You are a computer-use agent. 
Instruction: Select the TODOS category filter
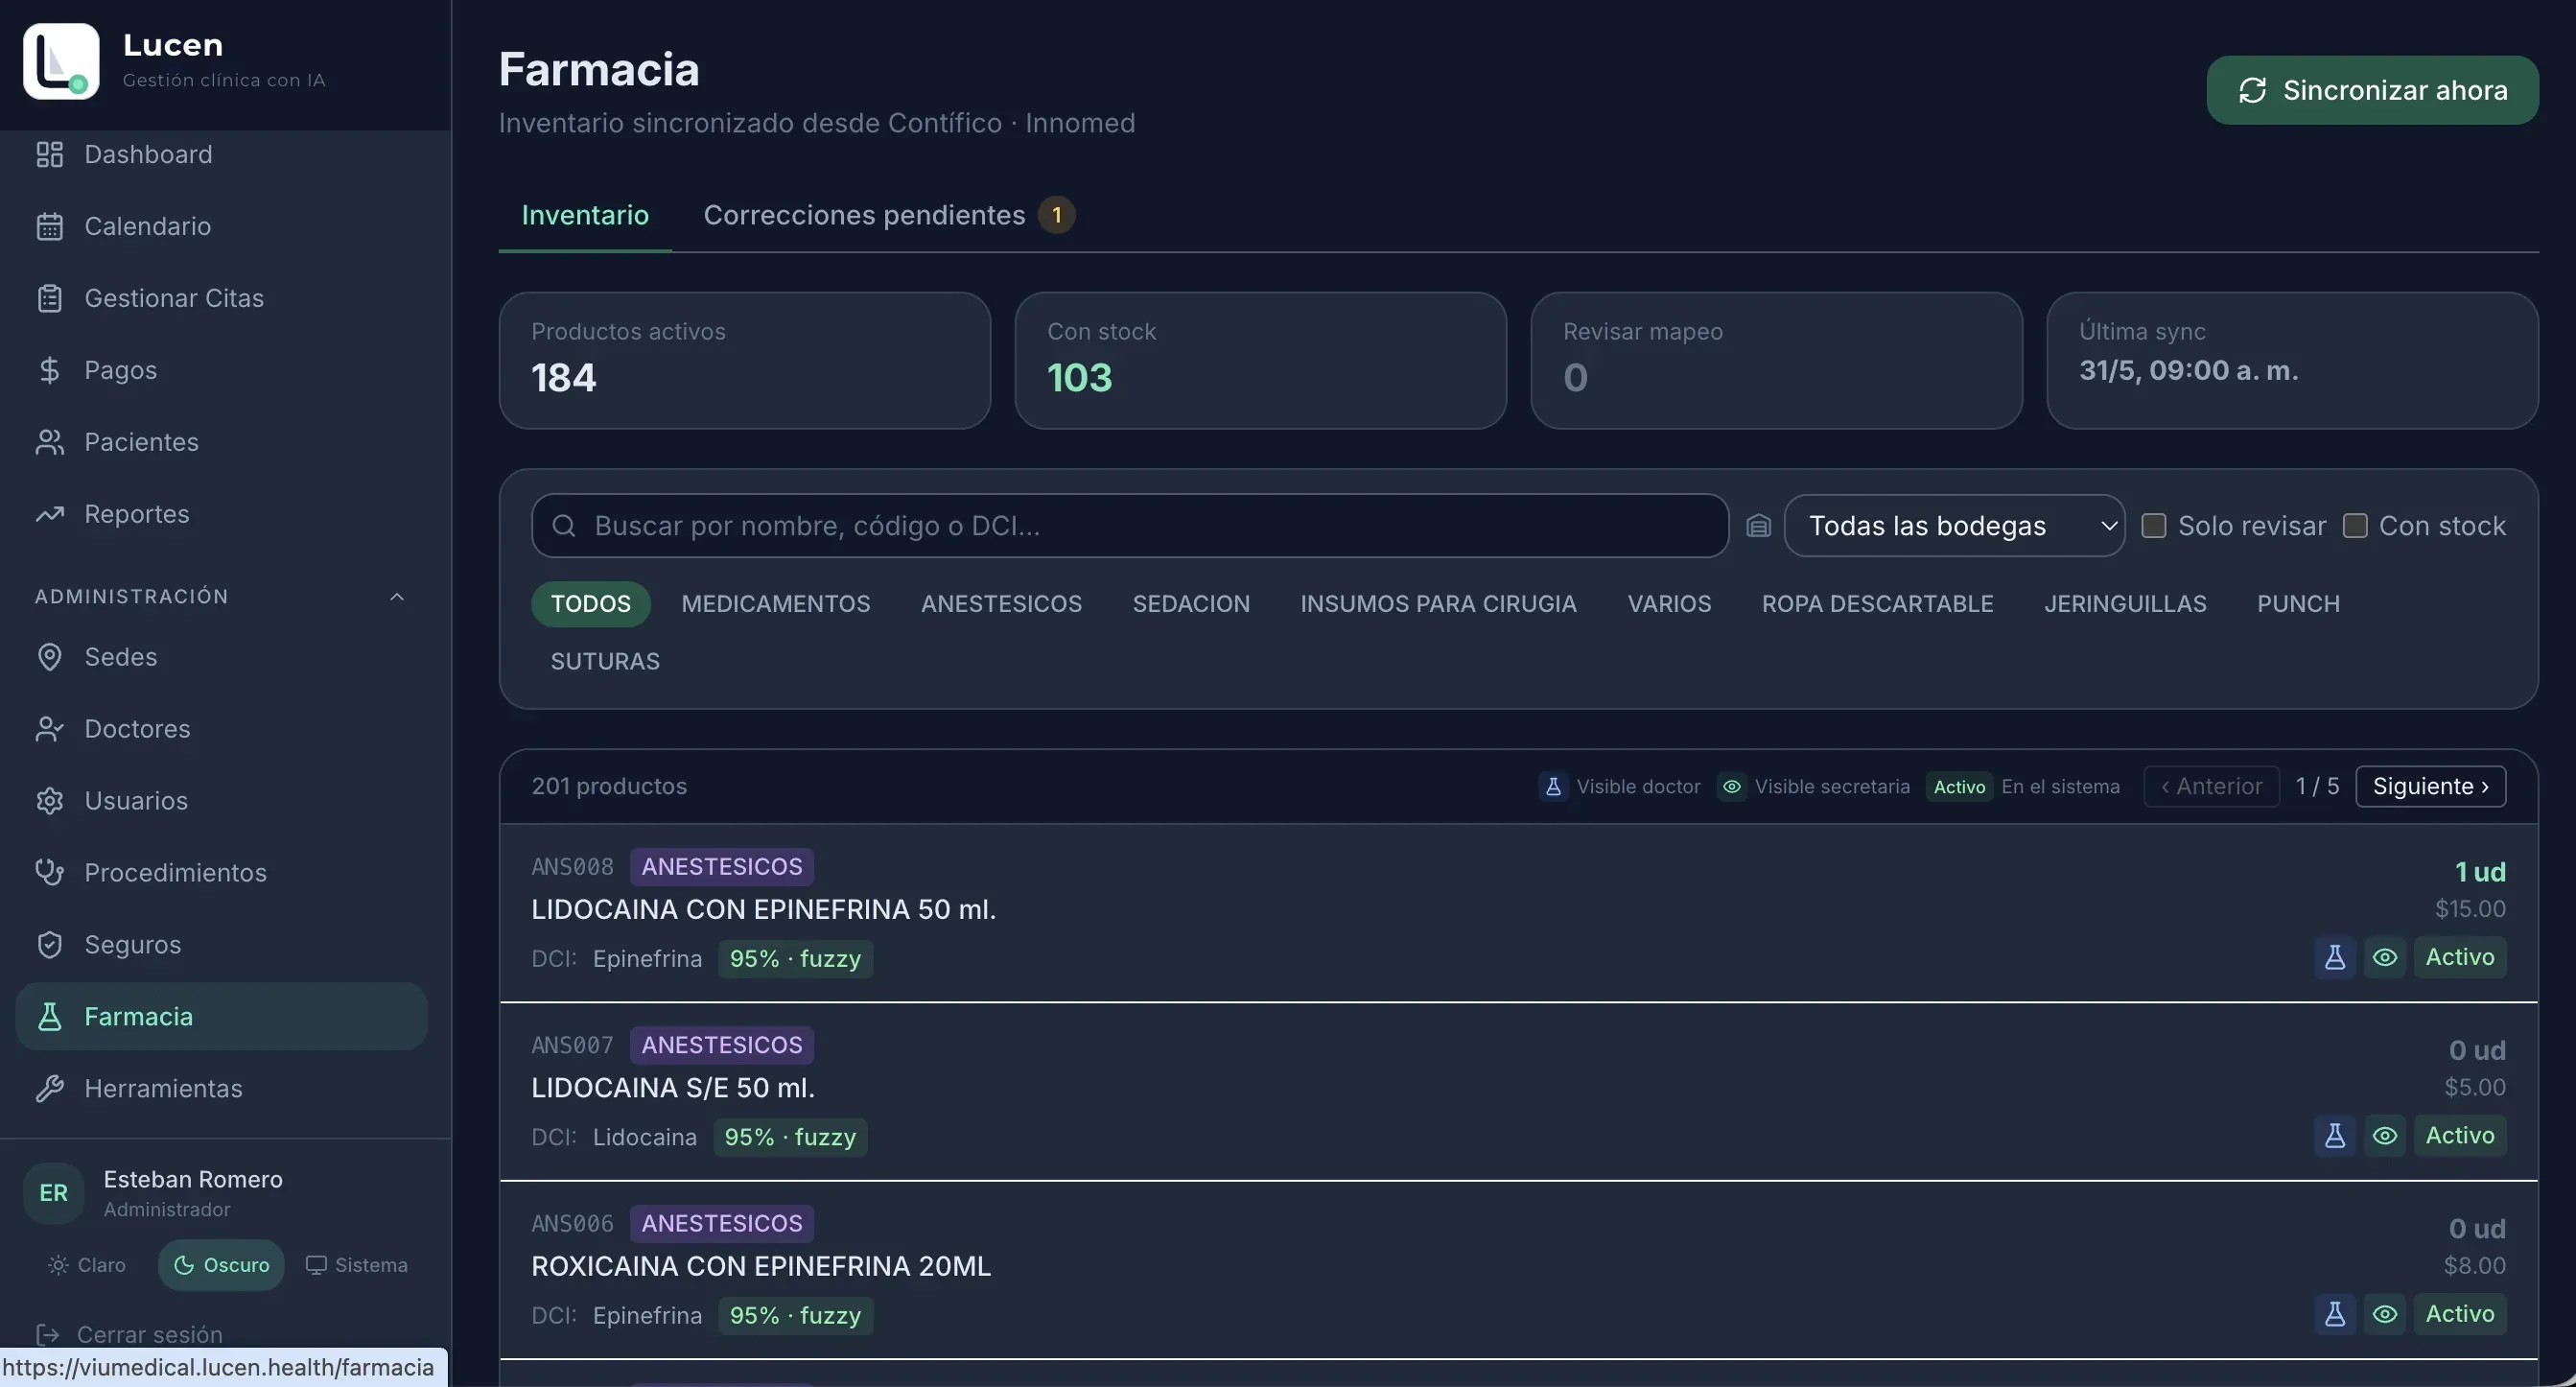tap(590, 604)
